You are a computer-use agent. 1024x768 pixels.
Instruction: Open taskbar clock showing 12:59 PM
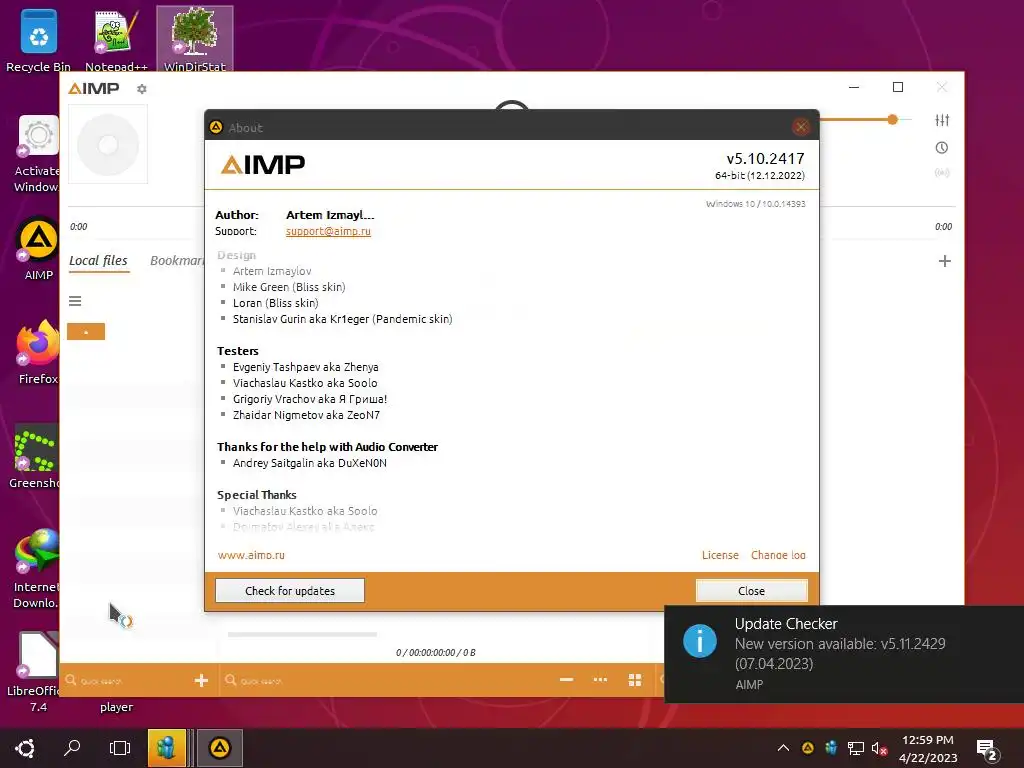[928, 748]
